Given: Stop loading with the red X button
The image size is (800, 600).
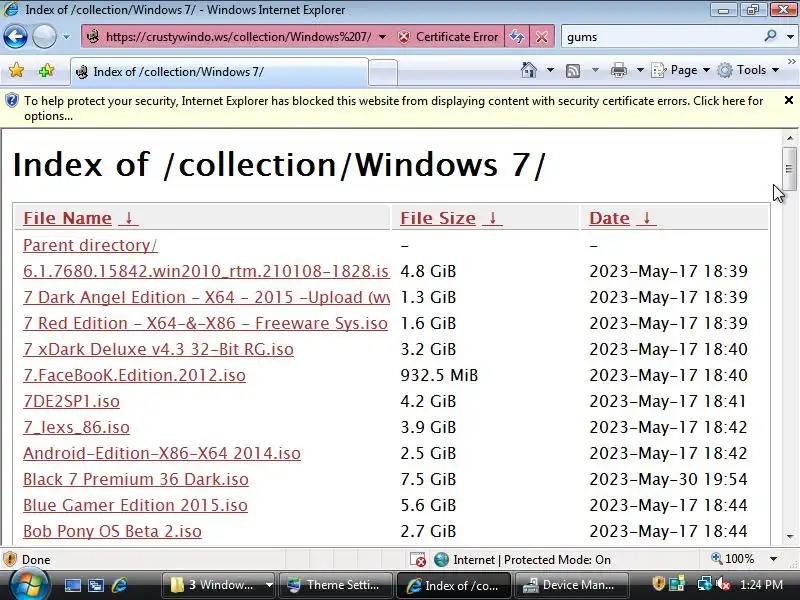Looking at the screenshot, I should pyautogui.click(x=542, y=37).
